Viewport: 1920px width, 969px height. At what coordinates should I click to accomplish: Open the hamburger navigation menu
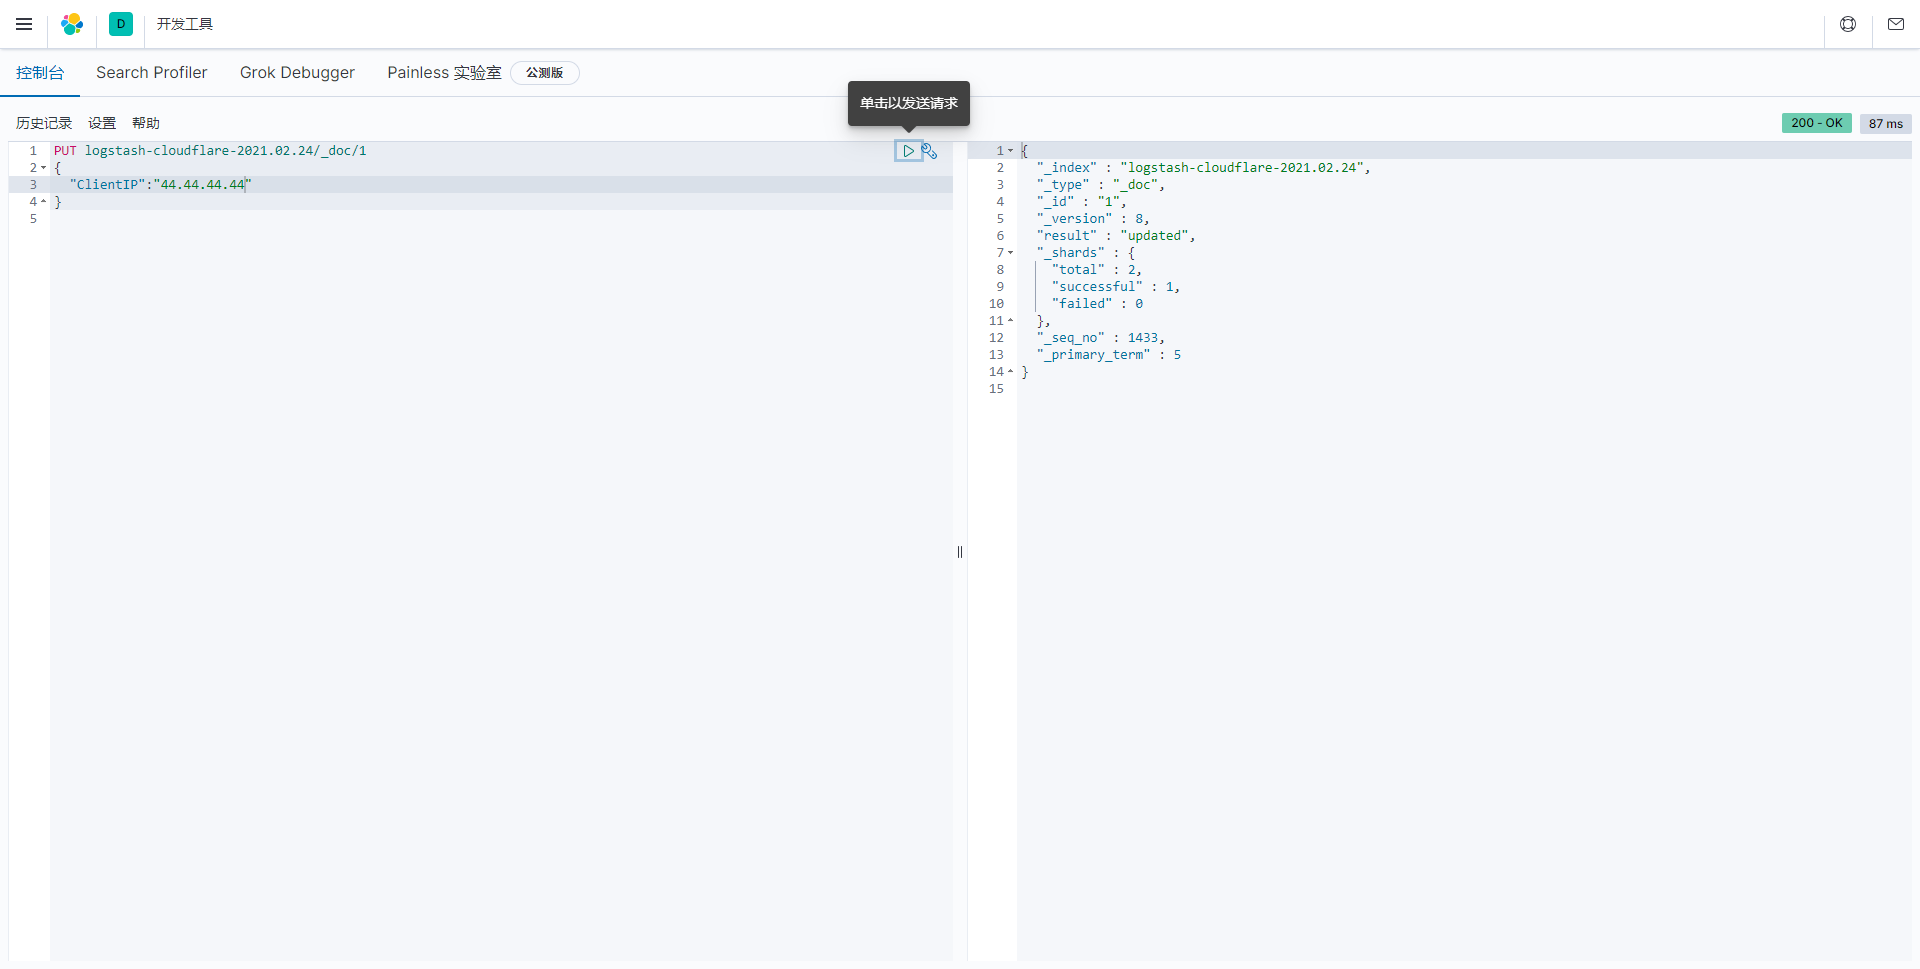24,24
